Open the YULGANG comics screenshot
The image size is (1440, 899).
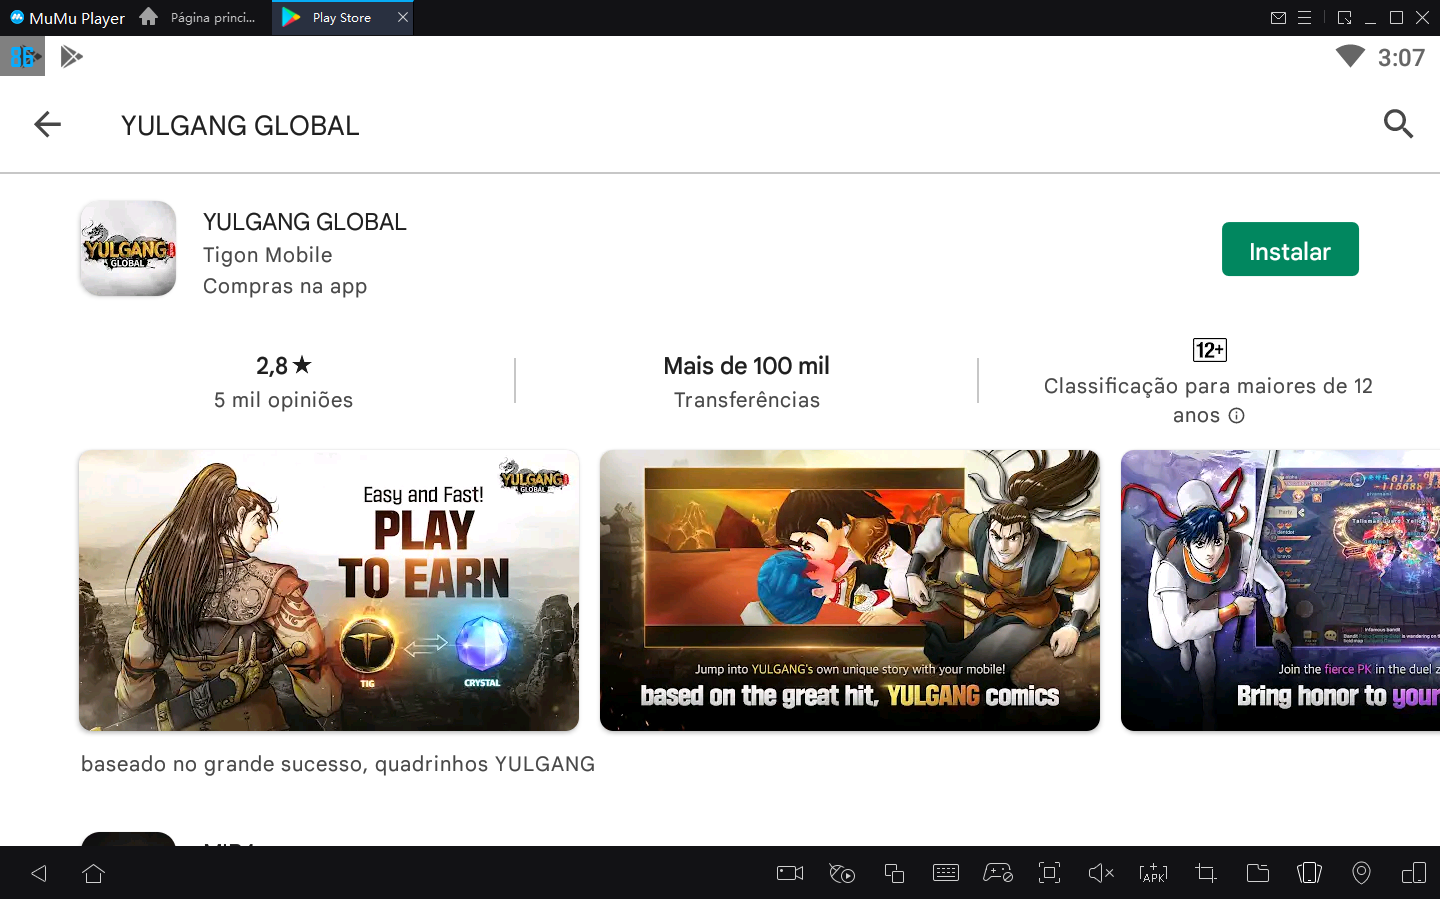click(850, 590)
